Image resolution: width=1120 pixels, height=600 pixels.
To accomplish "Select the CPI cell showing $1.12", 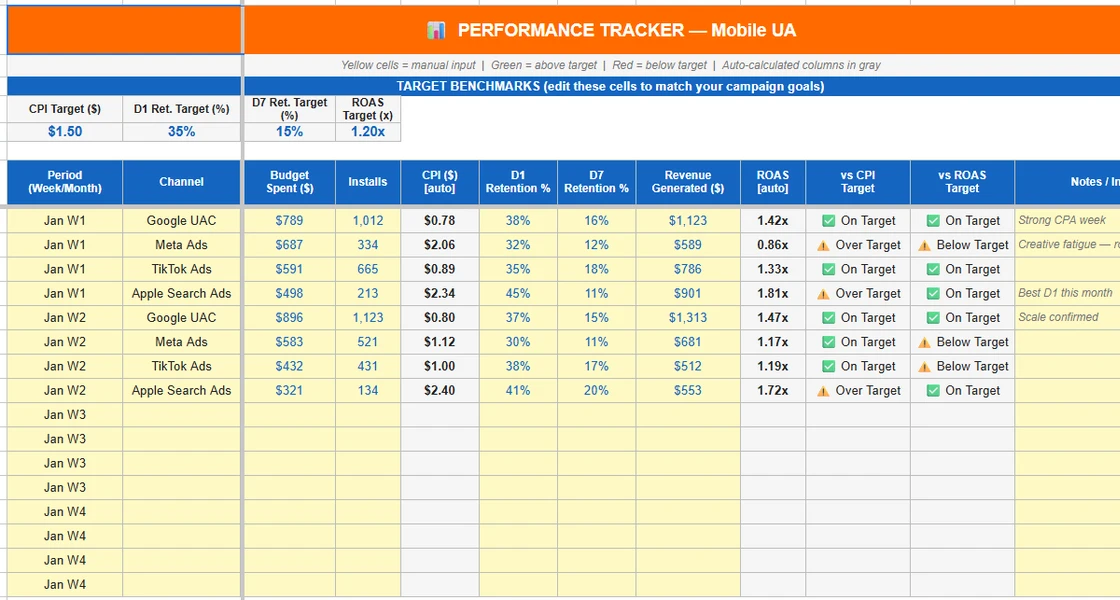I will pos(440,342).
